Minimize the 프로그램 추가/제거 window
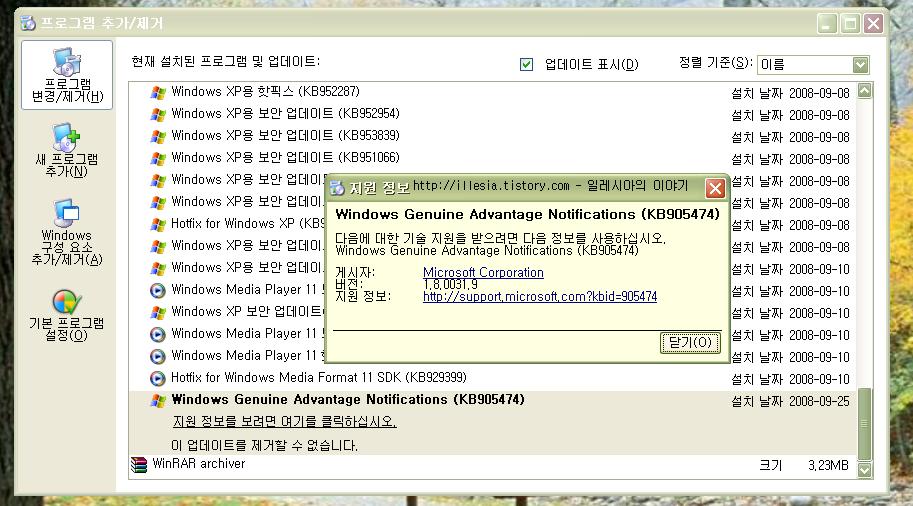This screenshot has height=506, width=913. click(827, 24)
